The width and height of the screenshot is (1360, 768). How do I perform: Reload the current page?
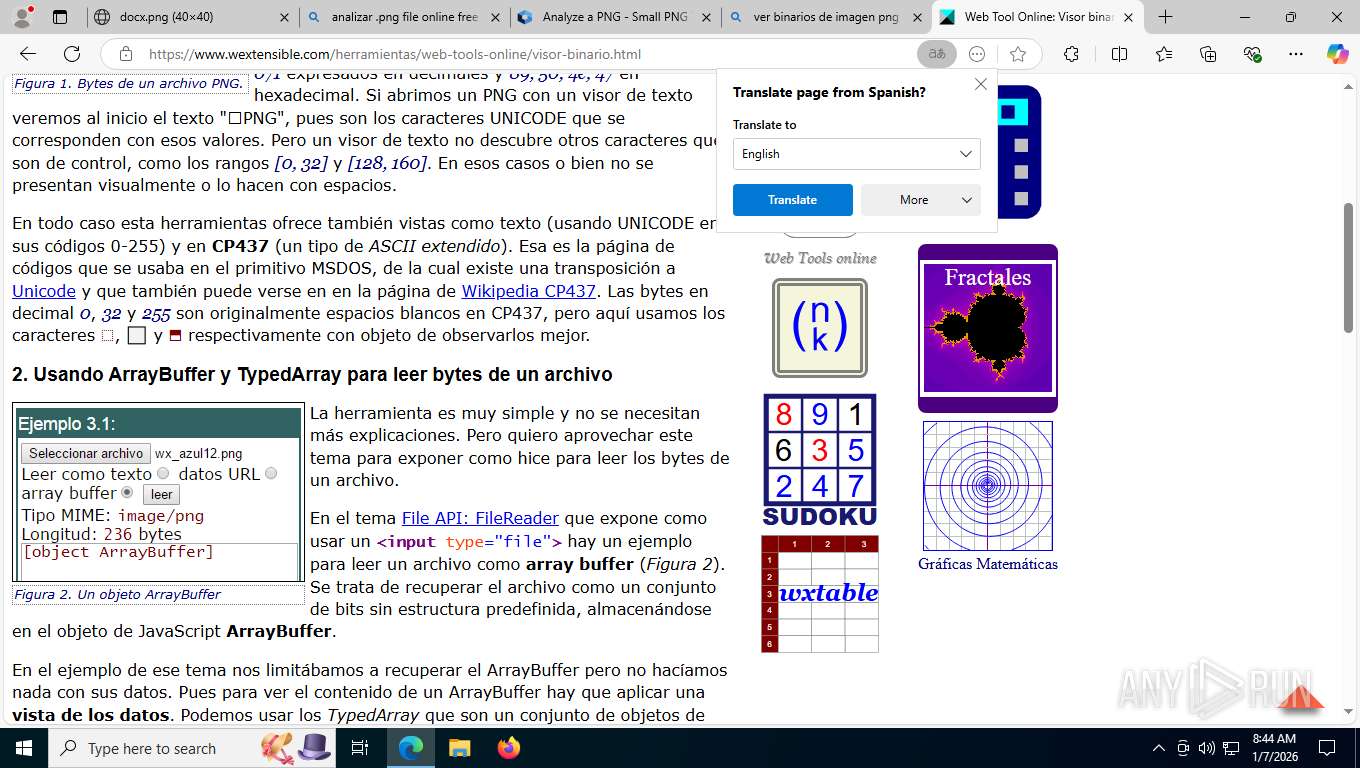coord(72,54)
